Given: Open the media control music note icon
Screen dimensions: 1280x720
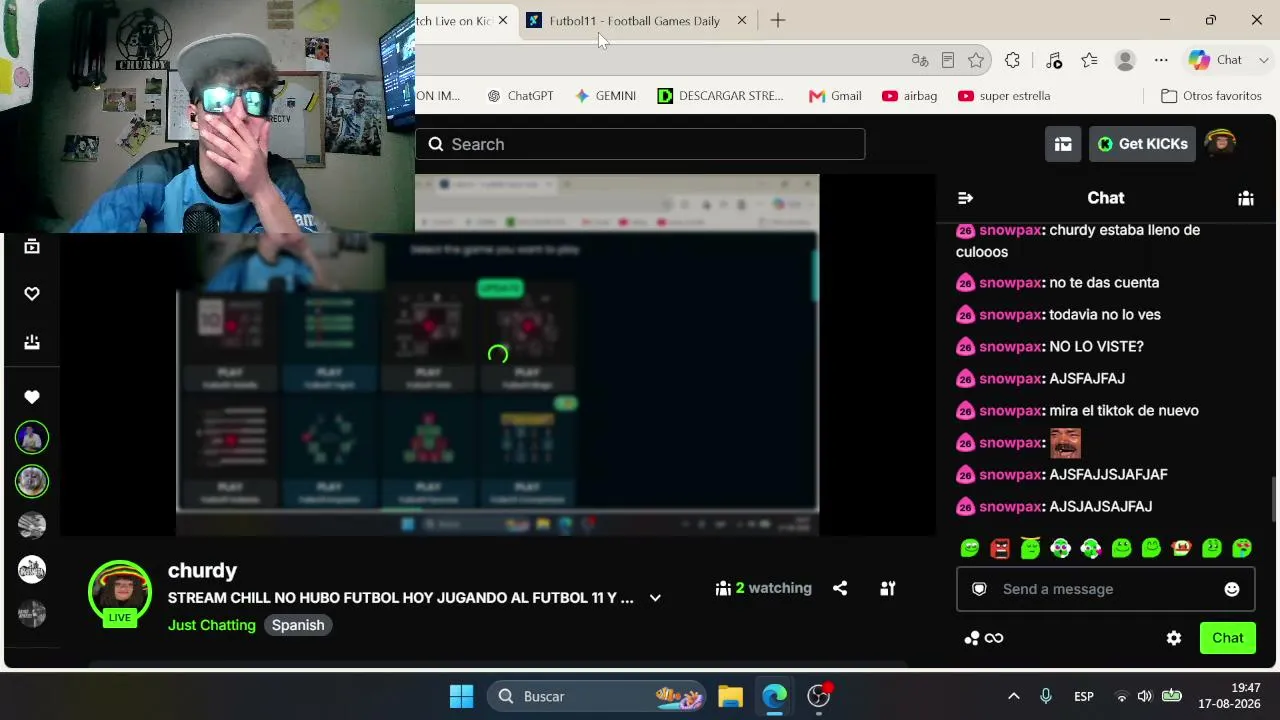Looking at the screenshot, I should pyautogui.click(x=1054, y=60).
